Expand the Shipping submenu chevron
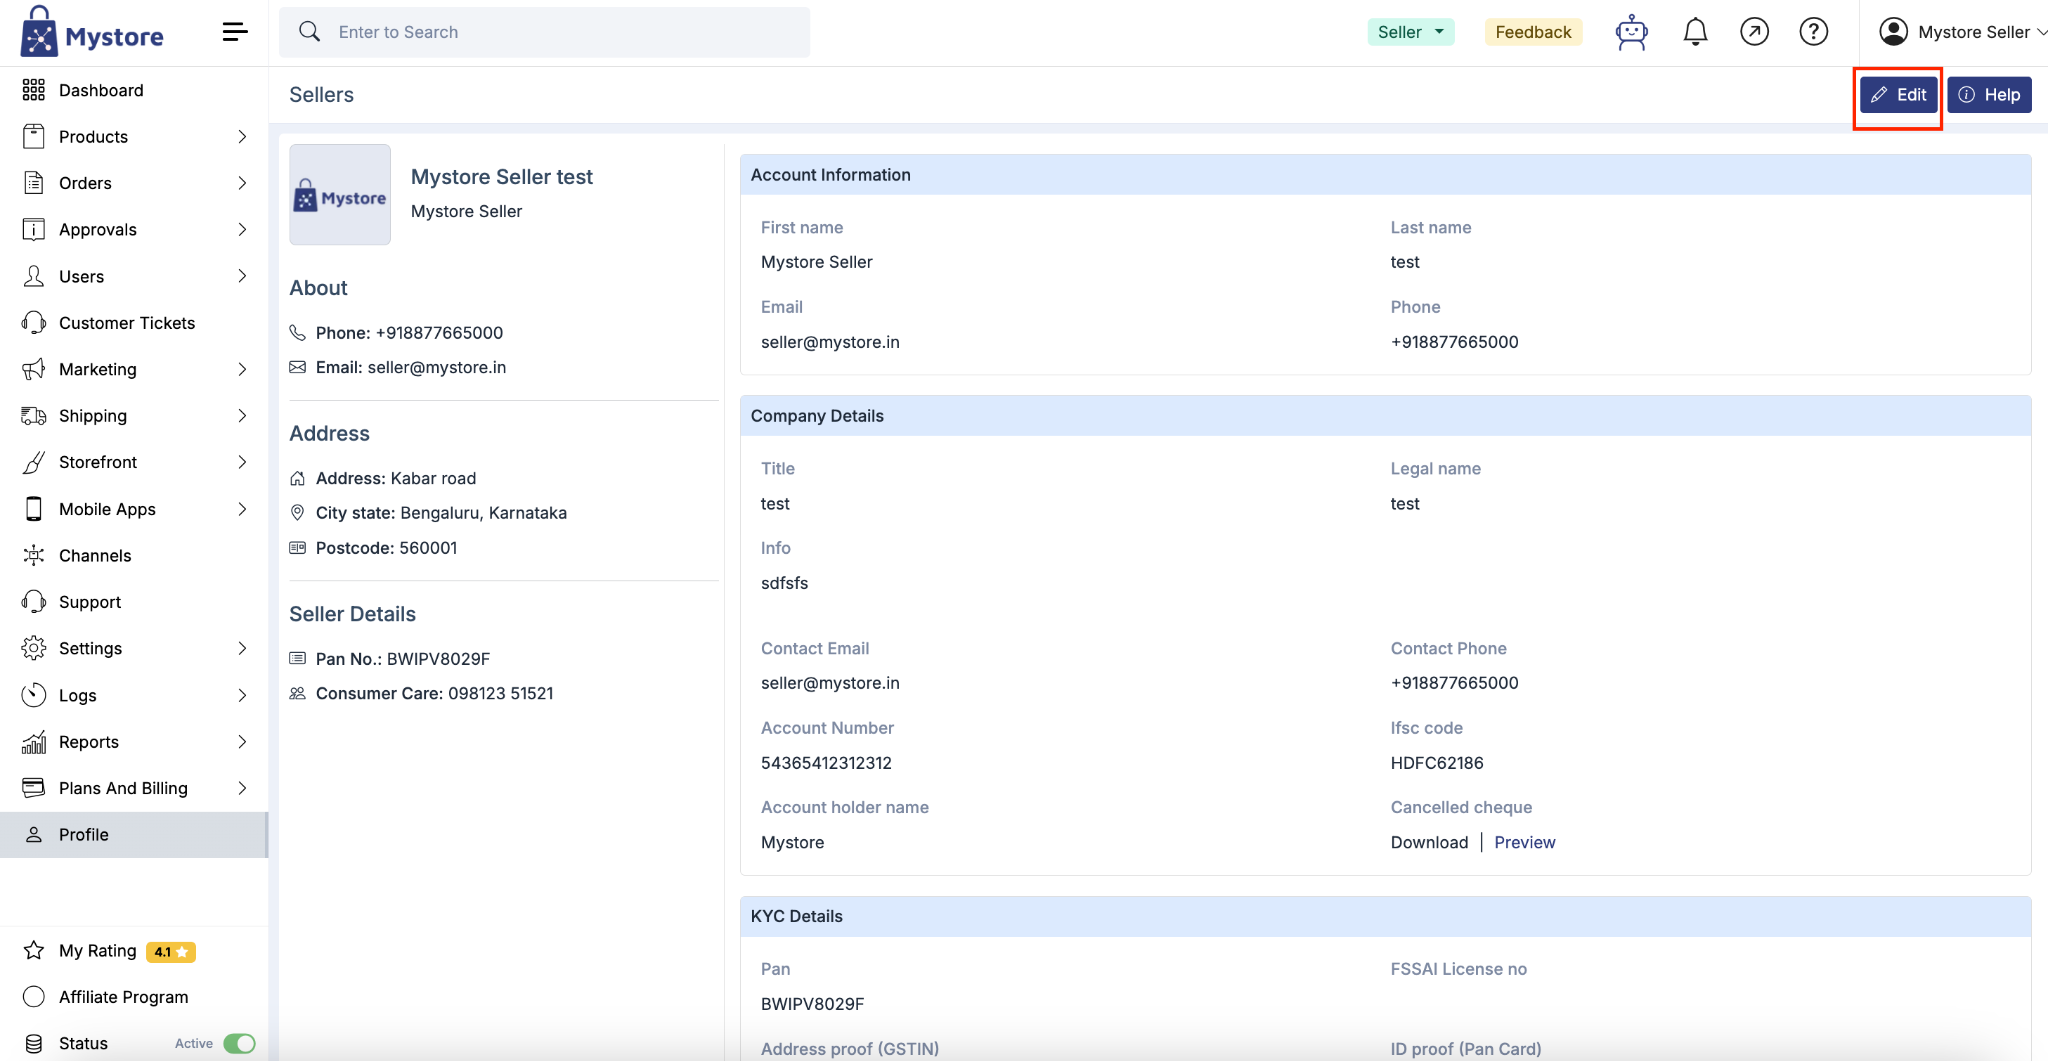The image size is (2048, 1061). click(x=242, y=416)
